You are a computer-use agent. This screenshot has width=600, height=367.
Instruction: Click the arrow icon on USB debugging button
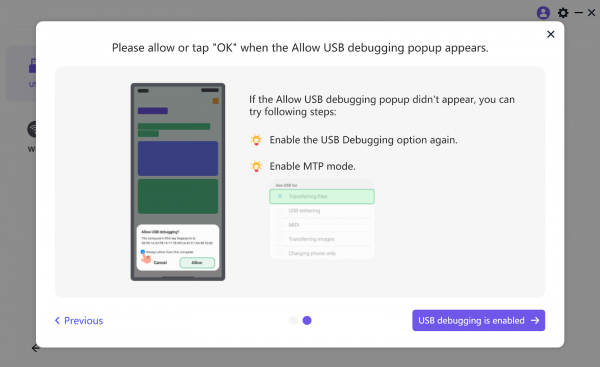535,320
